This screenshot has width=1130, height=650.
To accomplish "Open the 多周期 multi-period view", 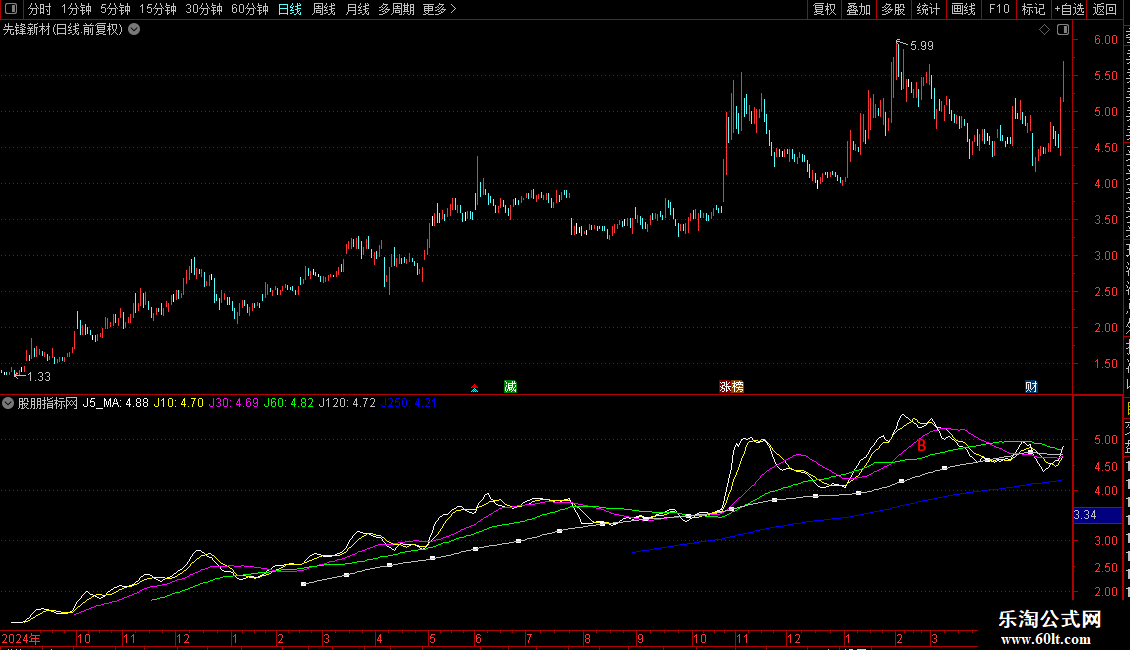I will 396,9.
